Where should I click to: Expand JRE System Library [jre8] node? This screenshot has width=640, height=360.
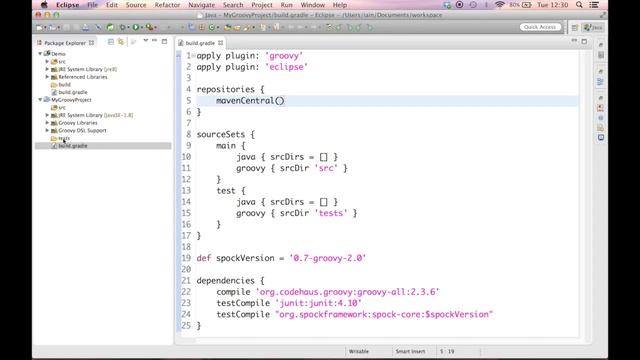point(47,69)
